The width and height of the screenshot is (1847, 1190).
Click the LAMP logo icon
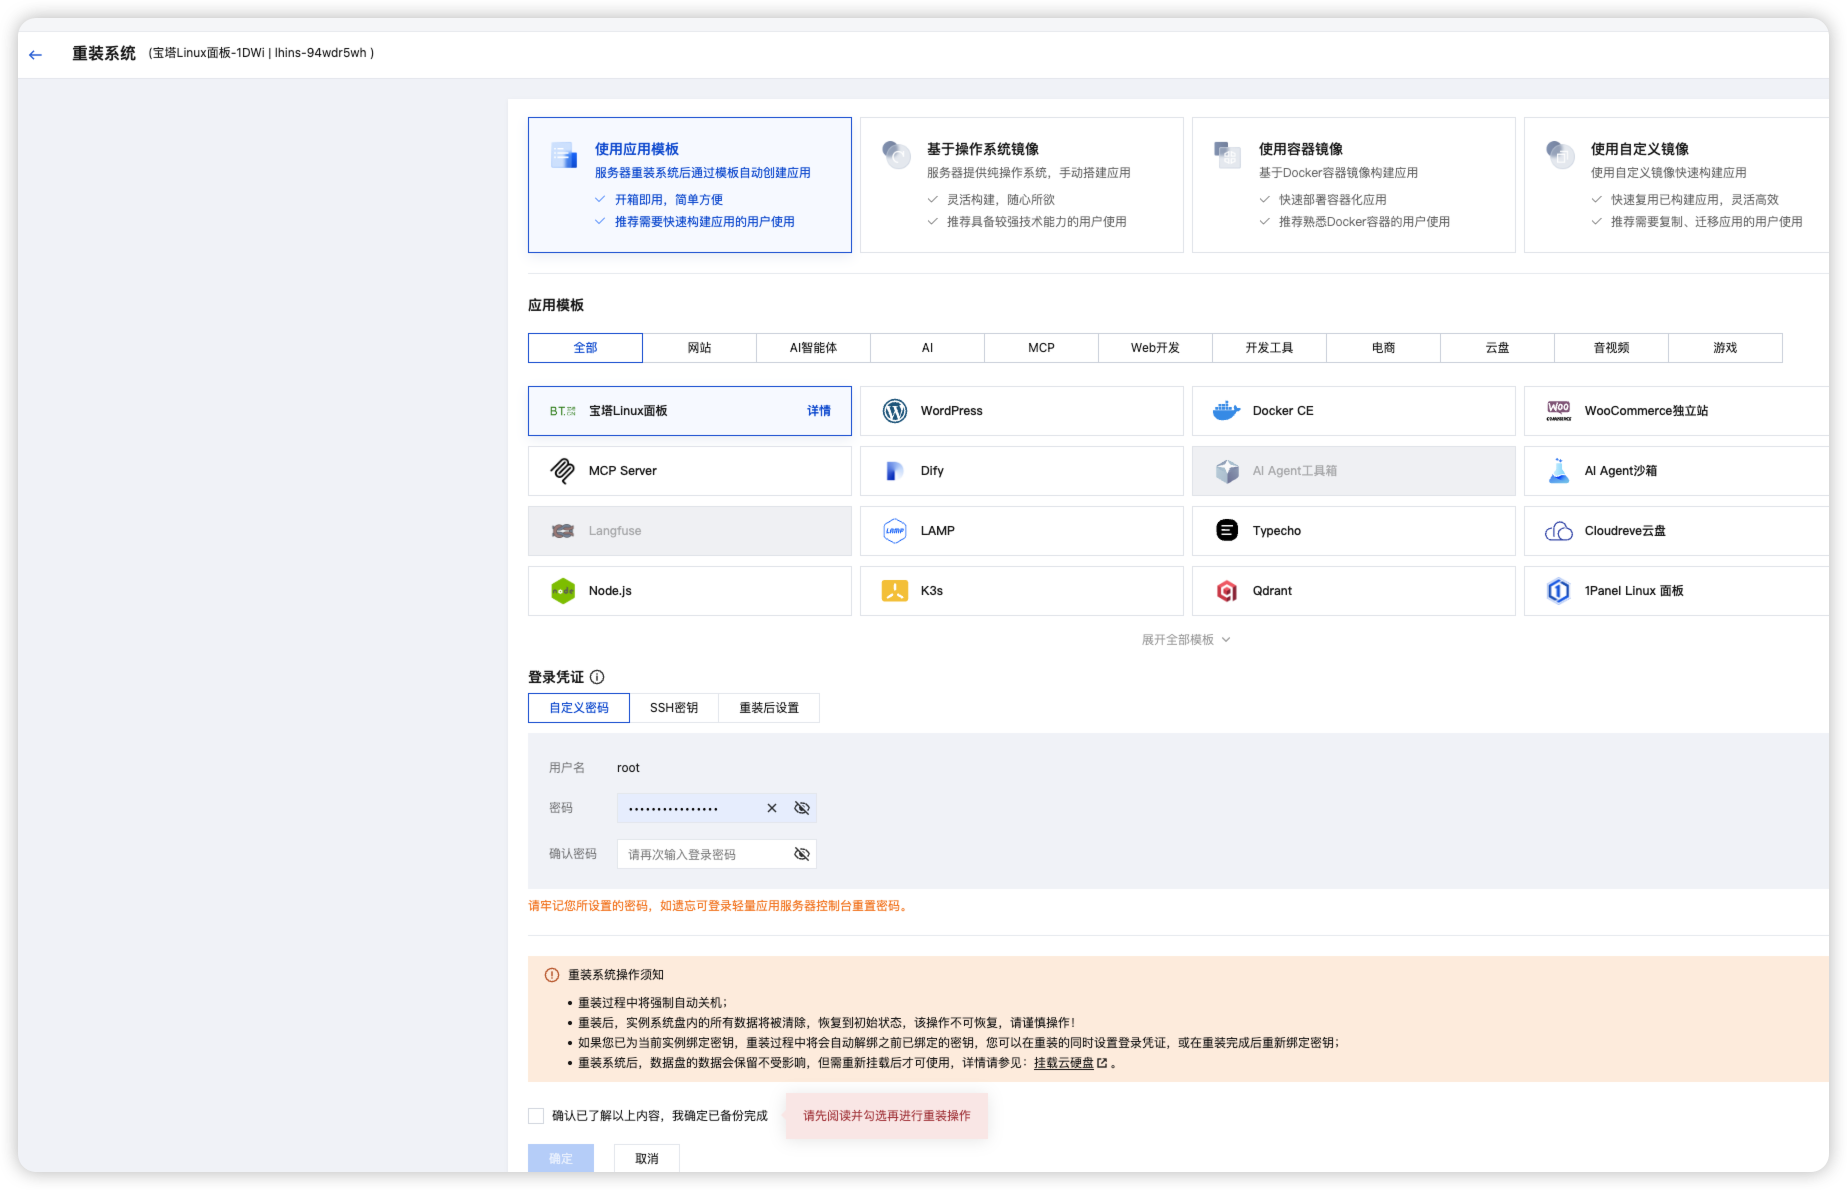pos(895,531)
